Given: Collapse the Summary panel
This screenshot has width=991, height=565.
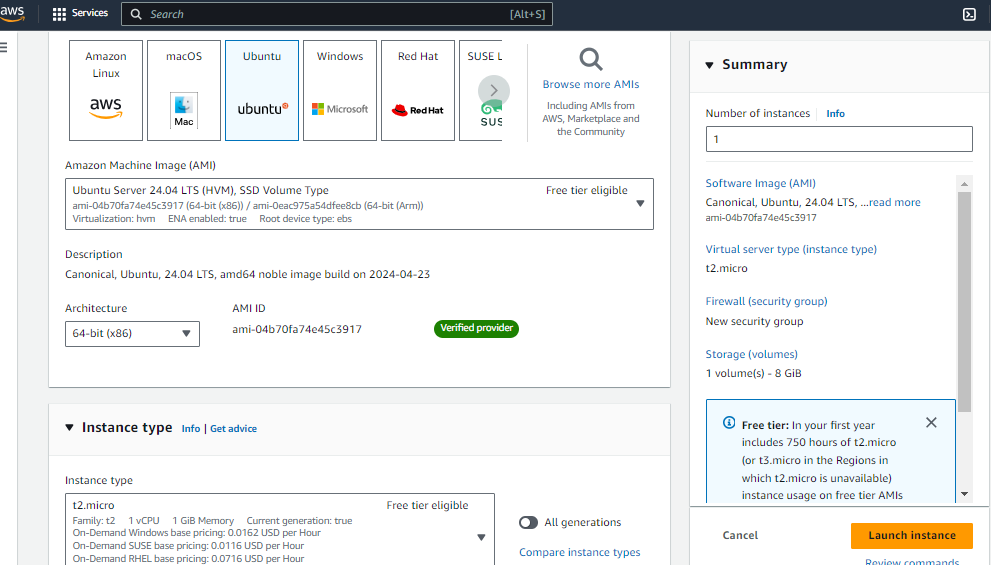Looking at the screenshot, I should pos(709,65).
